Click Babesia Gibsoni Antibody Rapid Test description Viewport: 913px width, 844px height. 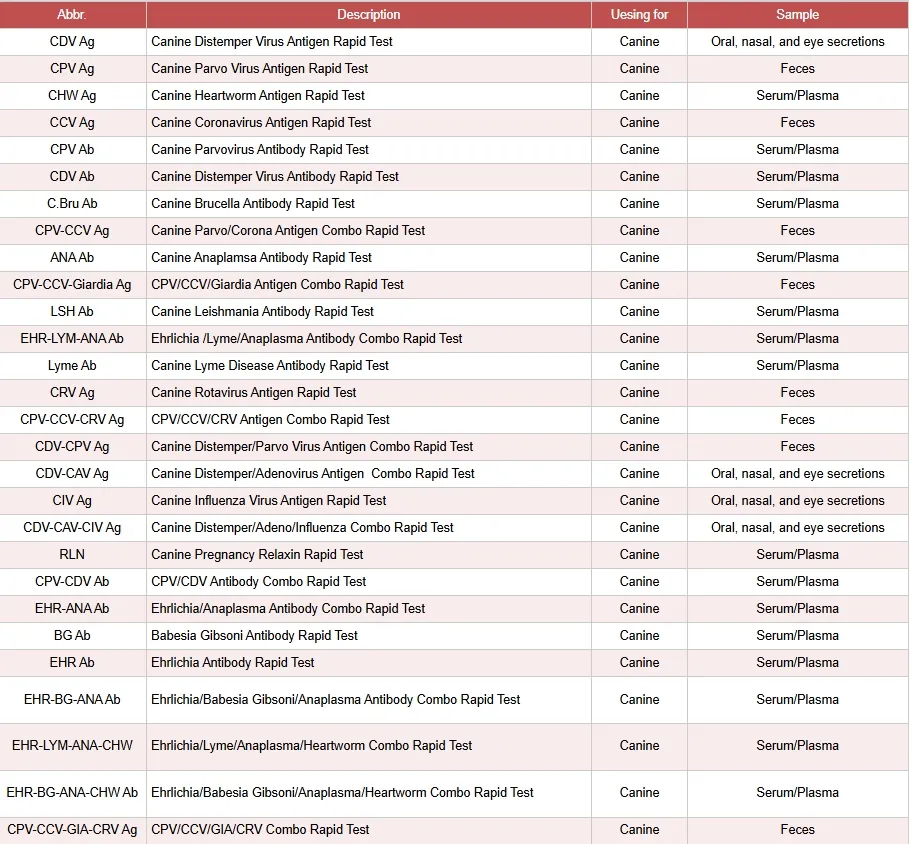(x=254, y=636)
